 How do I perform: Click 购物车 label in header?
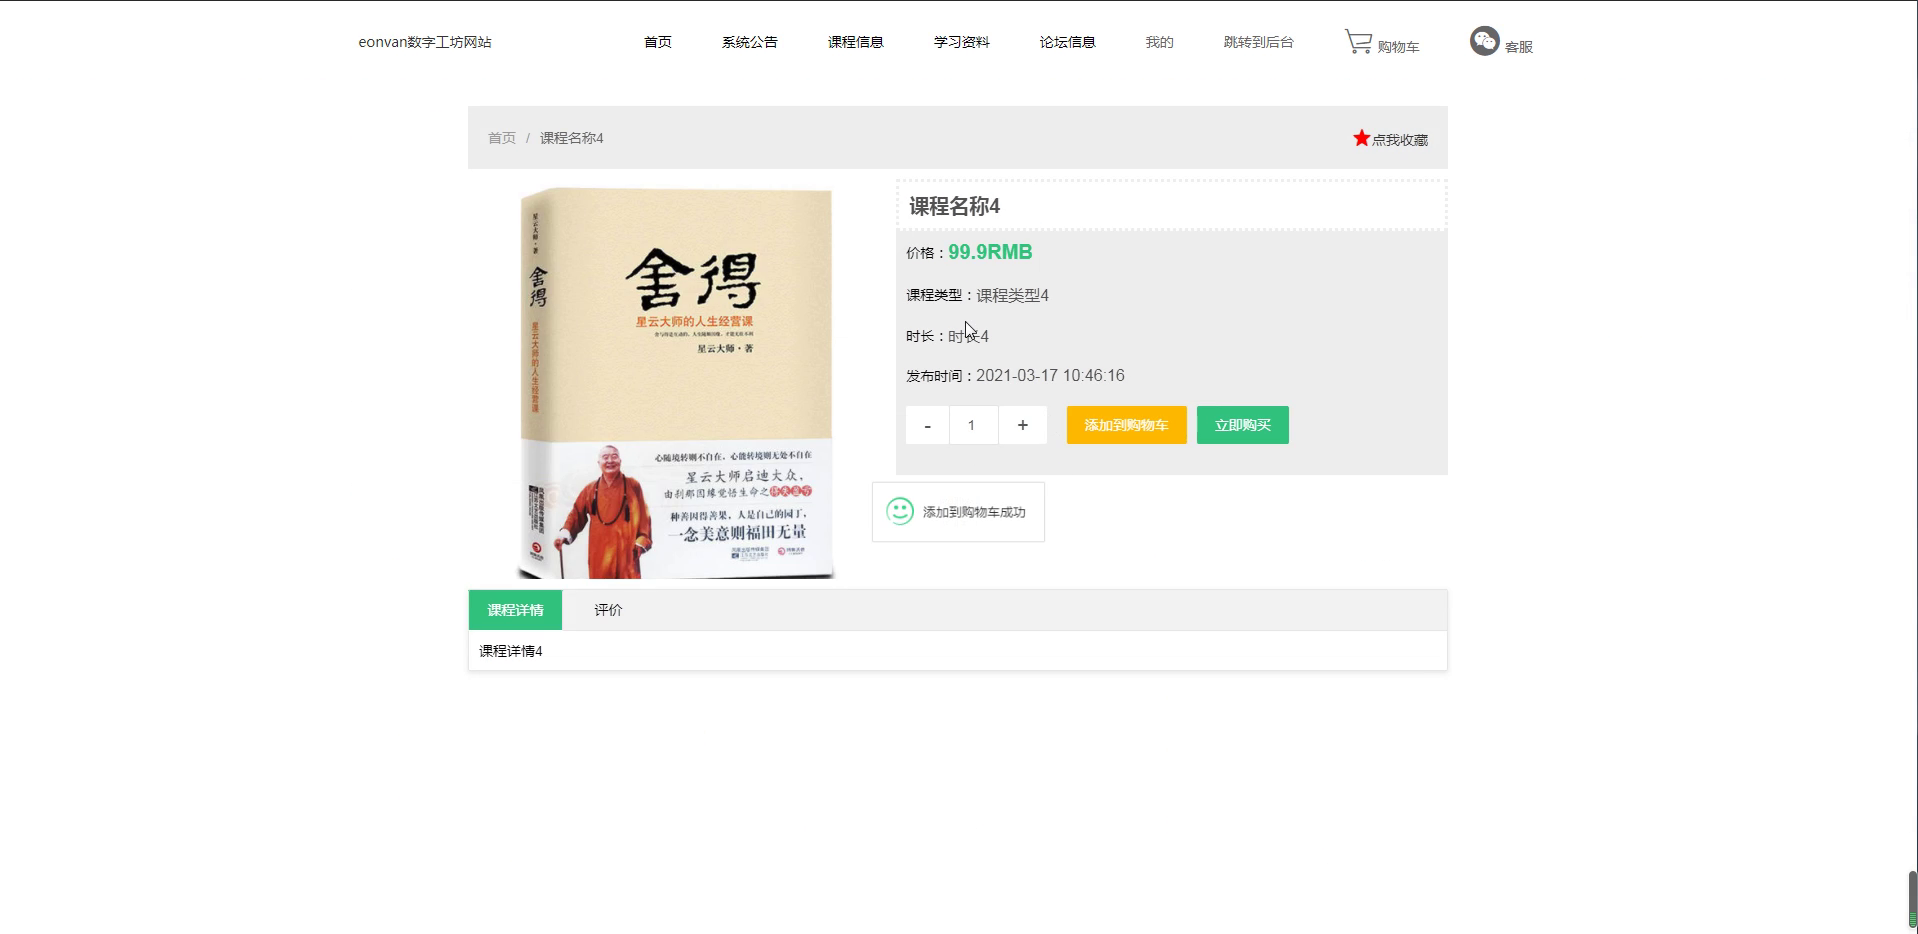point(1398,47)
